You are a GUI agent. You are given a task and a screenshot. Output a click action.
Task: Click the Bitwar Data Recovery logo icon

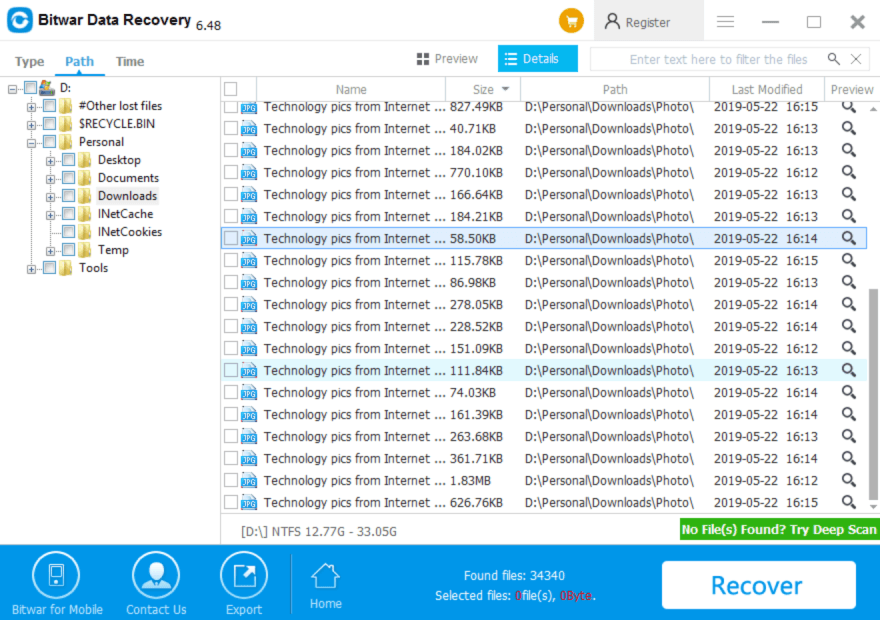coord(20,20)
